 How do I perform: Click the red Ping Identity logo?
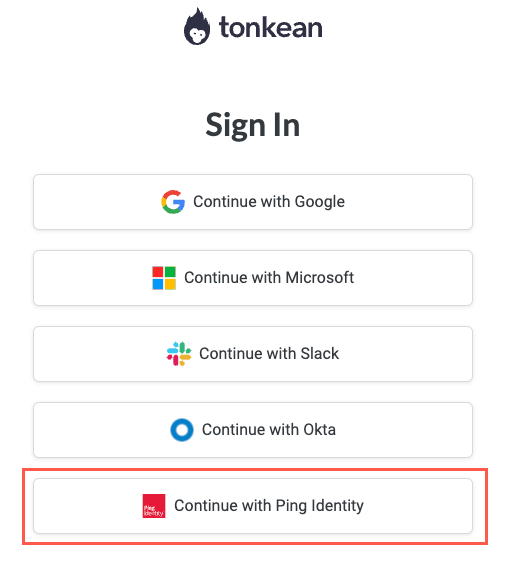(154, 506)
